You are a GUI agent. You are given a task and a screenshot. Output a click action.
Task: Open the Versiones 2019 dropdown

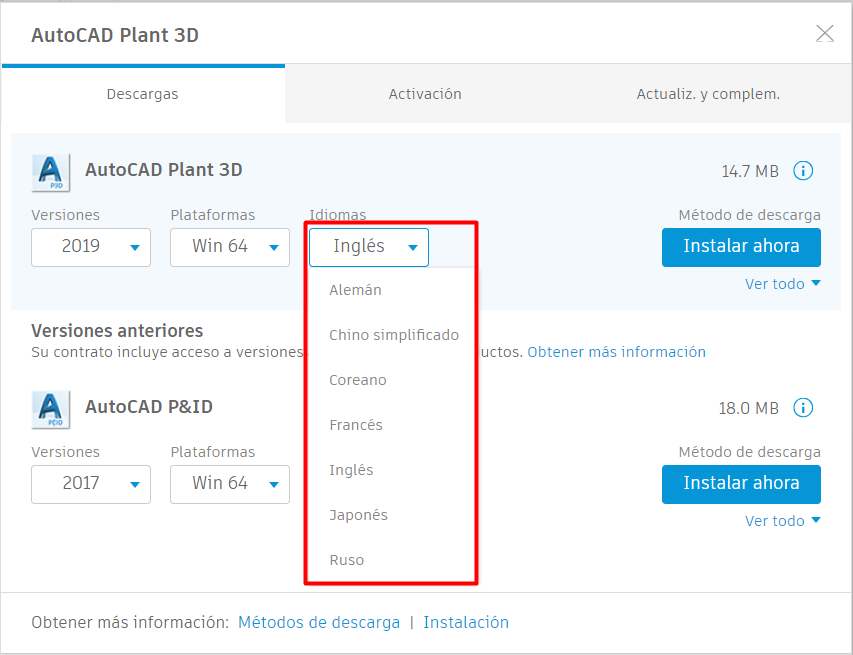pyautogui.click(x=90, y=247)
